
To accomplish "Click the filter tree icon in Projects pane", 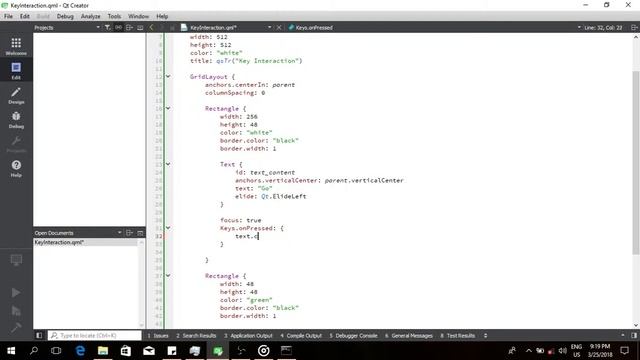I will tap(107, 27).
